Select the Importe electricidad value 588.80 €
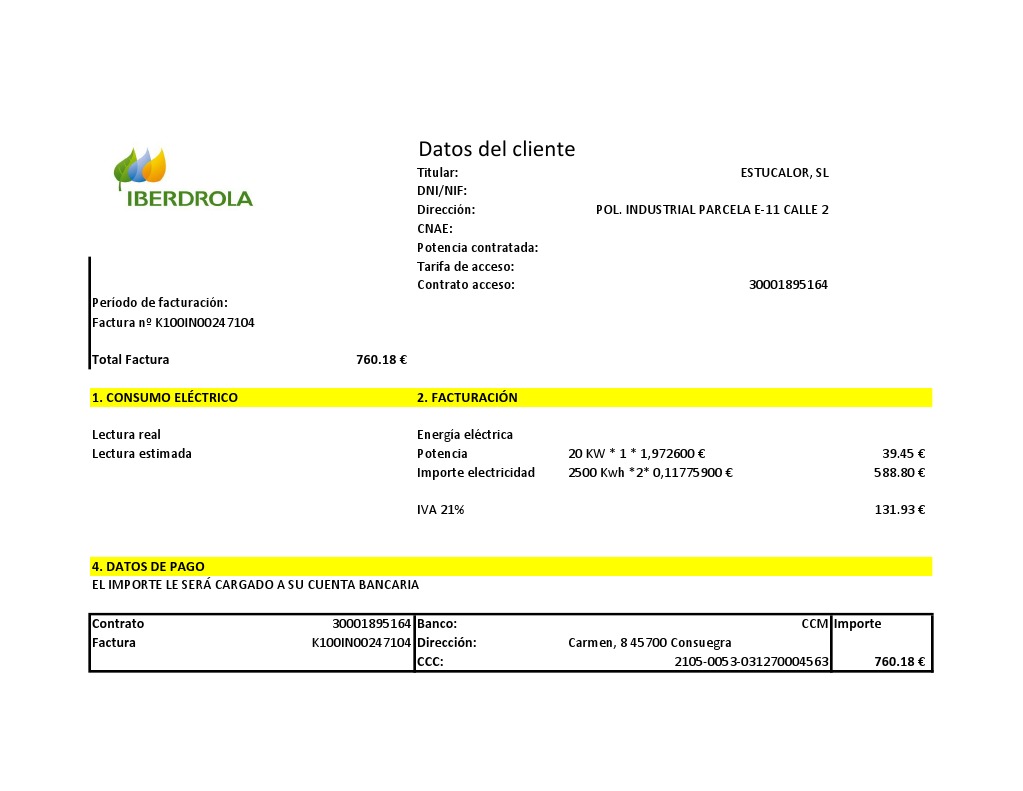The image size is (1023, 791). tap(899, 472)
